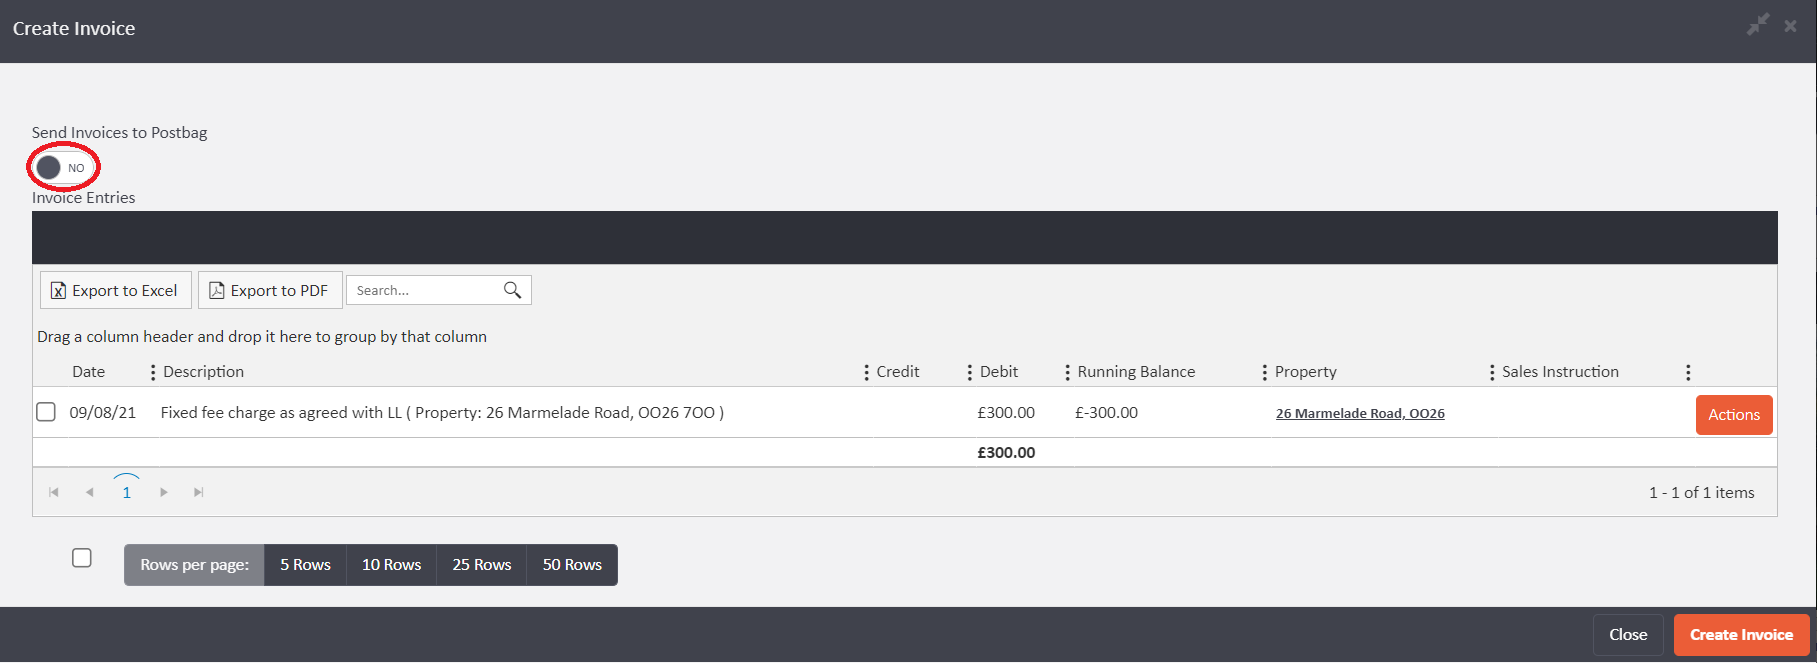Select 10 Rows per page
Screen dimensions: 1817x663
coord(391,565)
